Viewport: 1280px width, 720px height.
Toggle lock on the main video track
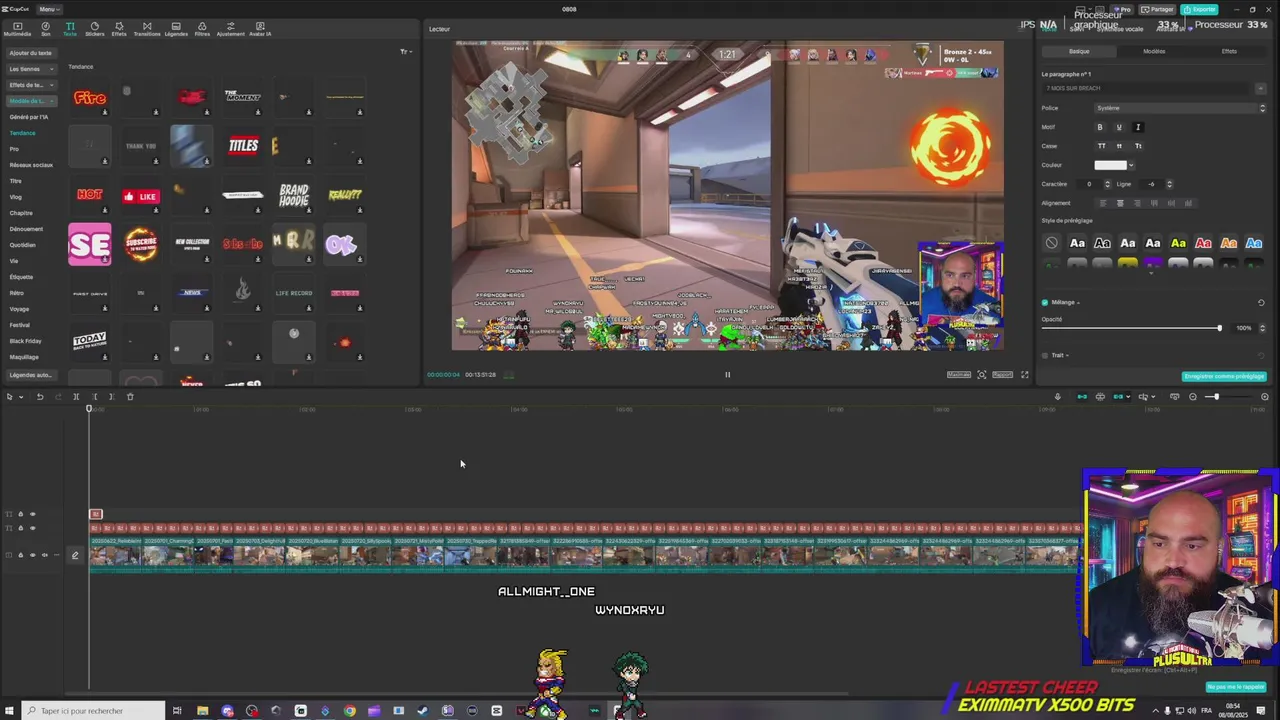[20, 555]
